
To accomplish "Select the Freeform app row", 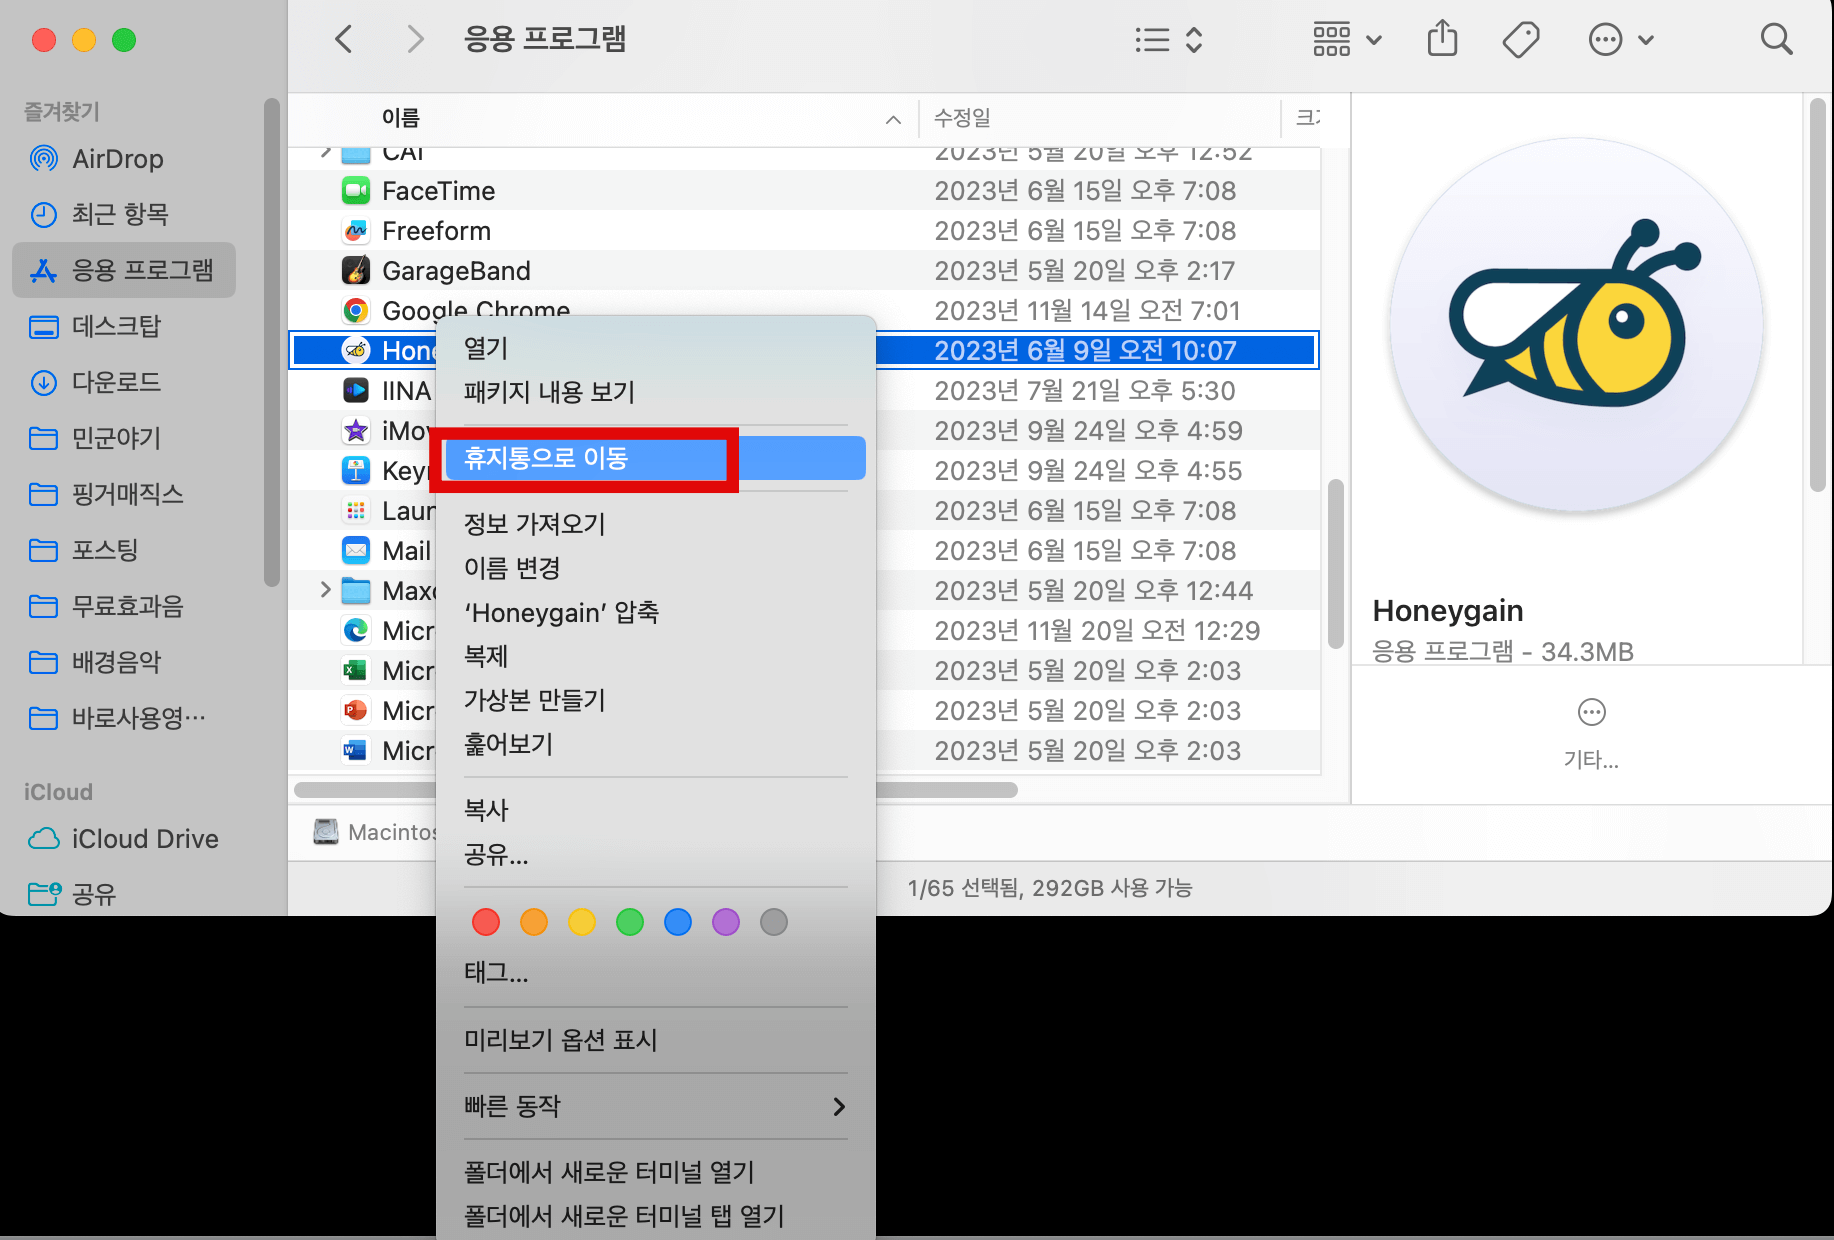I will point(804,230).
